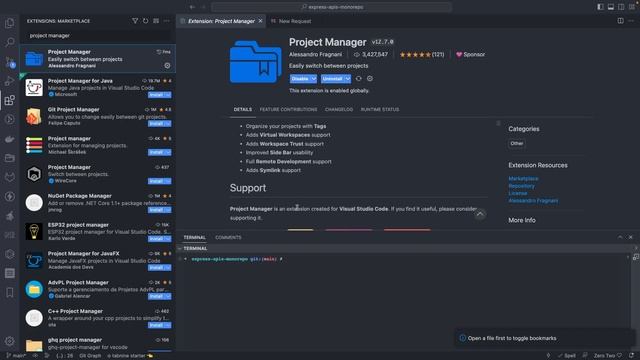Image resolution: width=640 pixels, height=360 pixels.
Task: Open the lightning bolt (Thunder Client) view
Action: click(x=9, y=196)
